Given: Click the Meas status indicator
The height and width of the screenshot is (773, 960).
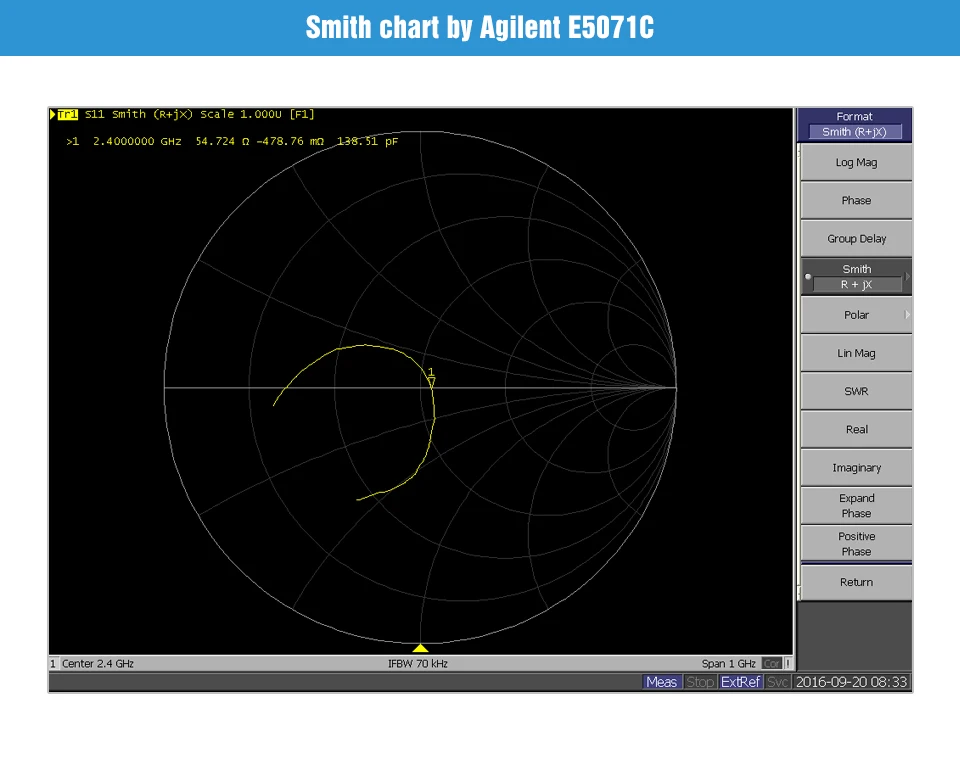Looking at the screenshot, I should coord(661,682).
